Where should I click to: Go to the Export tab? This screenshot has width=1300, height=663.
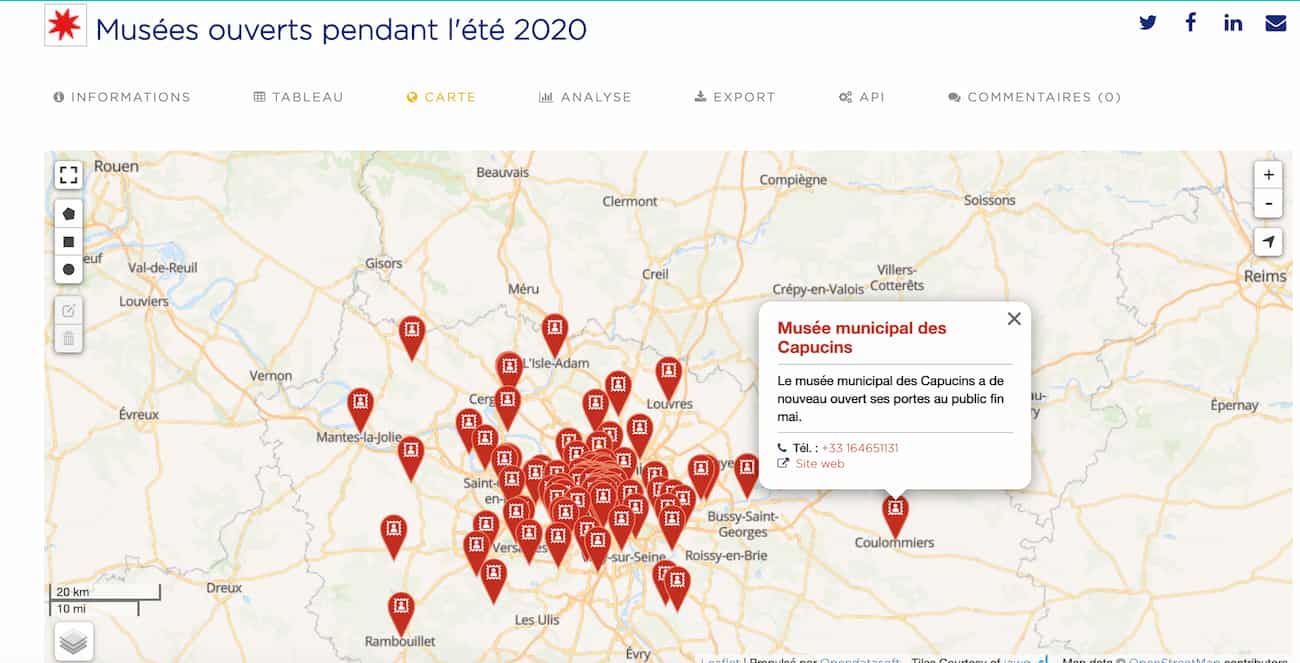(x=734, y=97)
